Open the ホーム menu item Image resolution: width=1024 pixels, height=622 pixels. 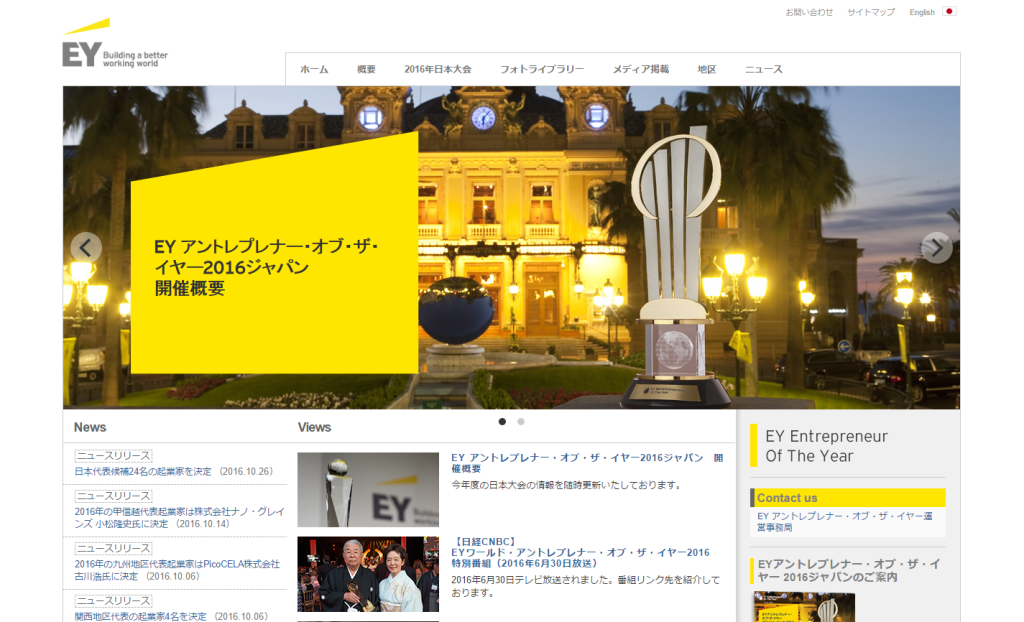pyautogui.click(x=314, y=69)
